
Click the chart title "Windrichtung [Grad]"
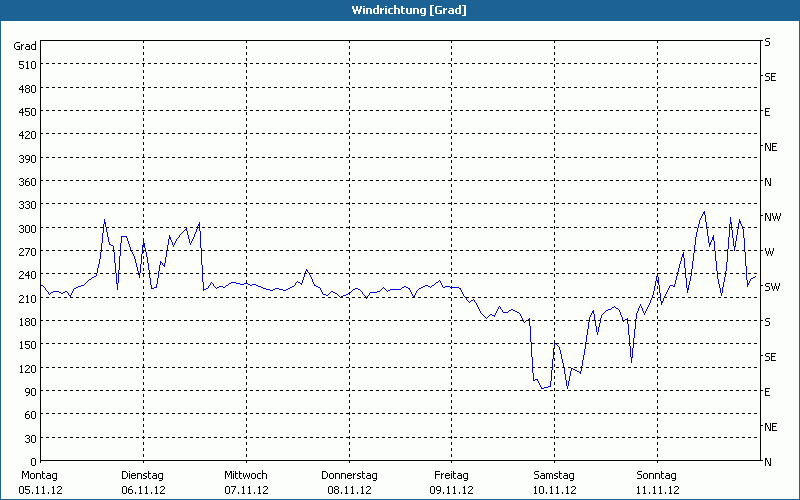tap(409, 10)
